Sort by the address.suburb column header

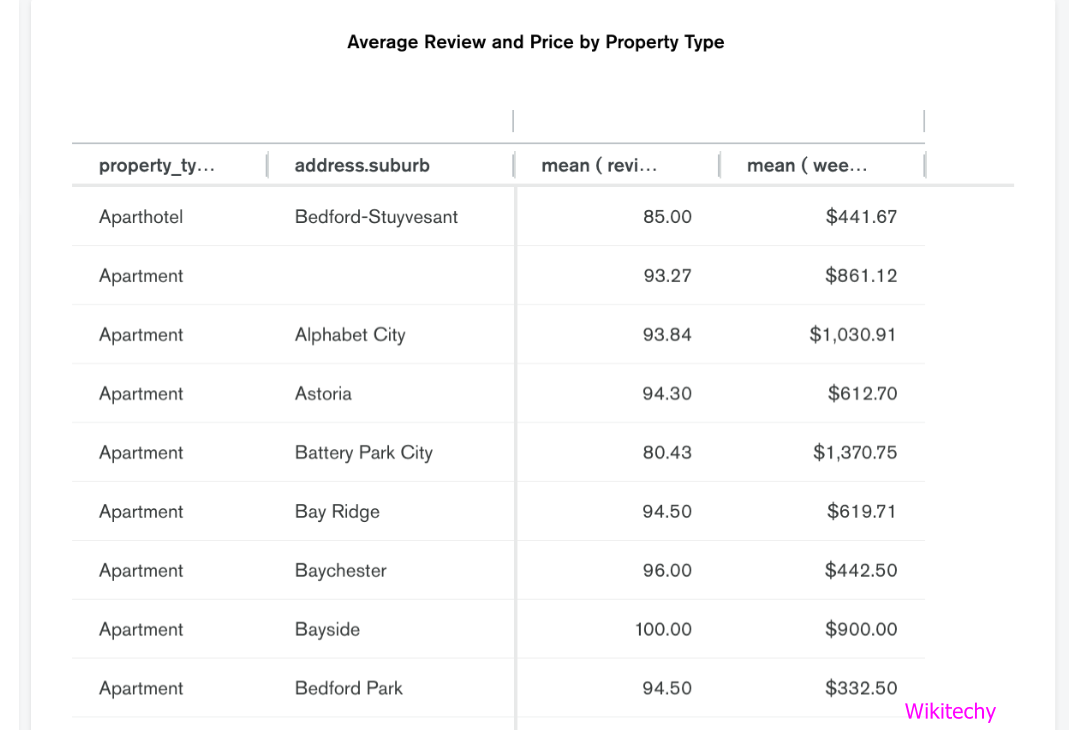(362, 166)
